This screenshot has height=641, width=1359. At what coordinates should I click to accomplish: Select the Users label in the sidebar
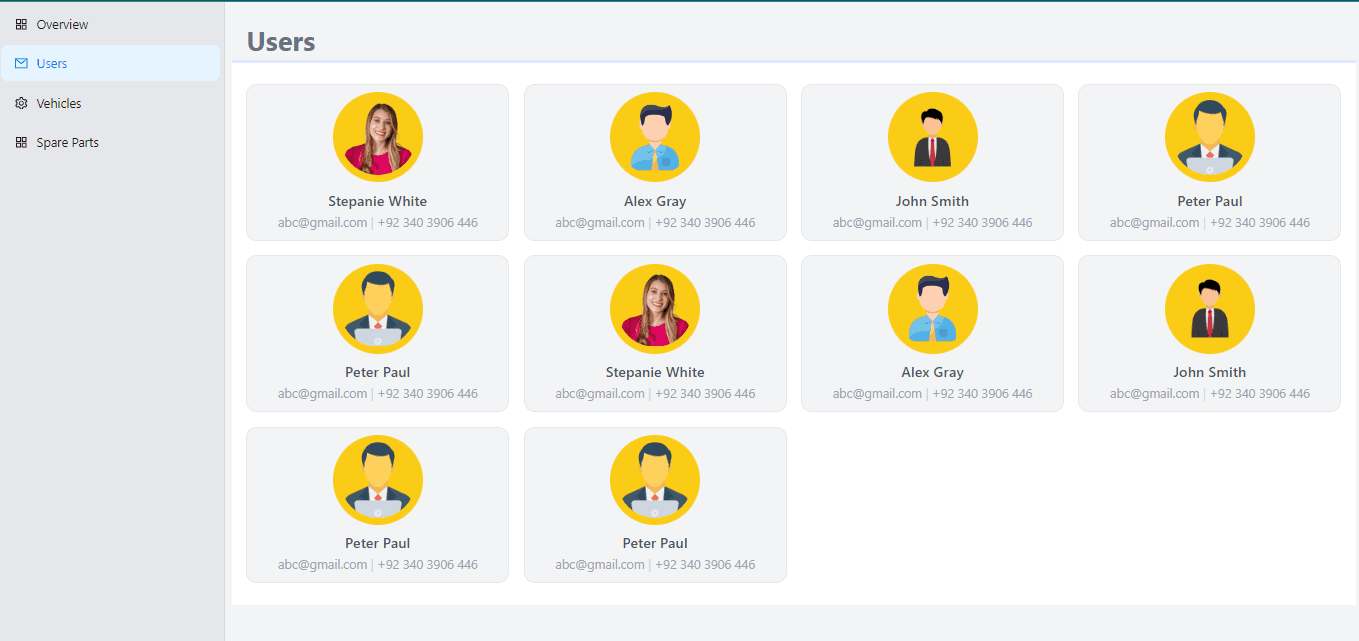click(x=52, y=63)
